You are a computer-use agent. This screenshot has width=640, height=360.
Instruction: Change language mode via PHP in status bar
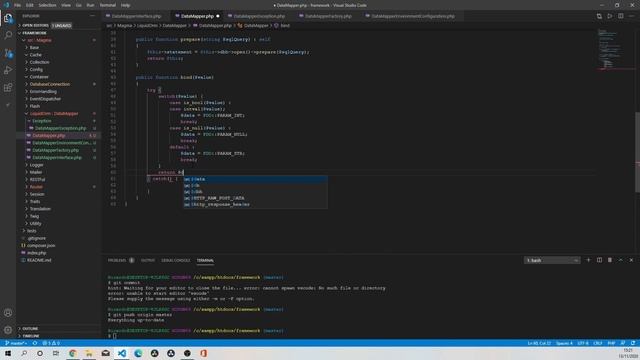coord(611,343)
